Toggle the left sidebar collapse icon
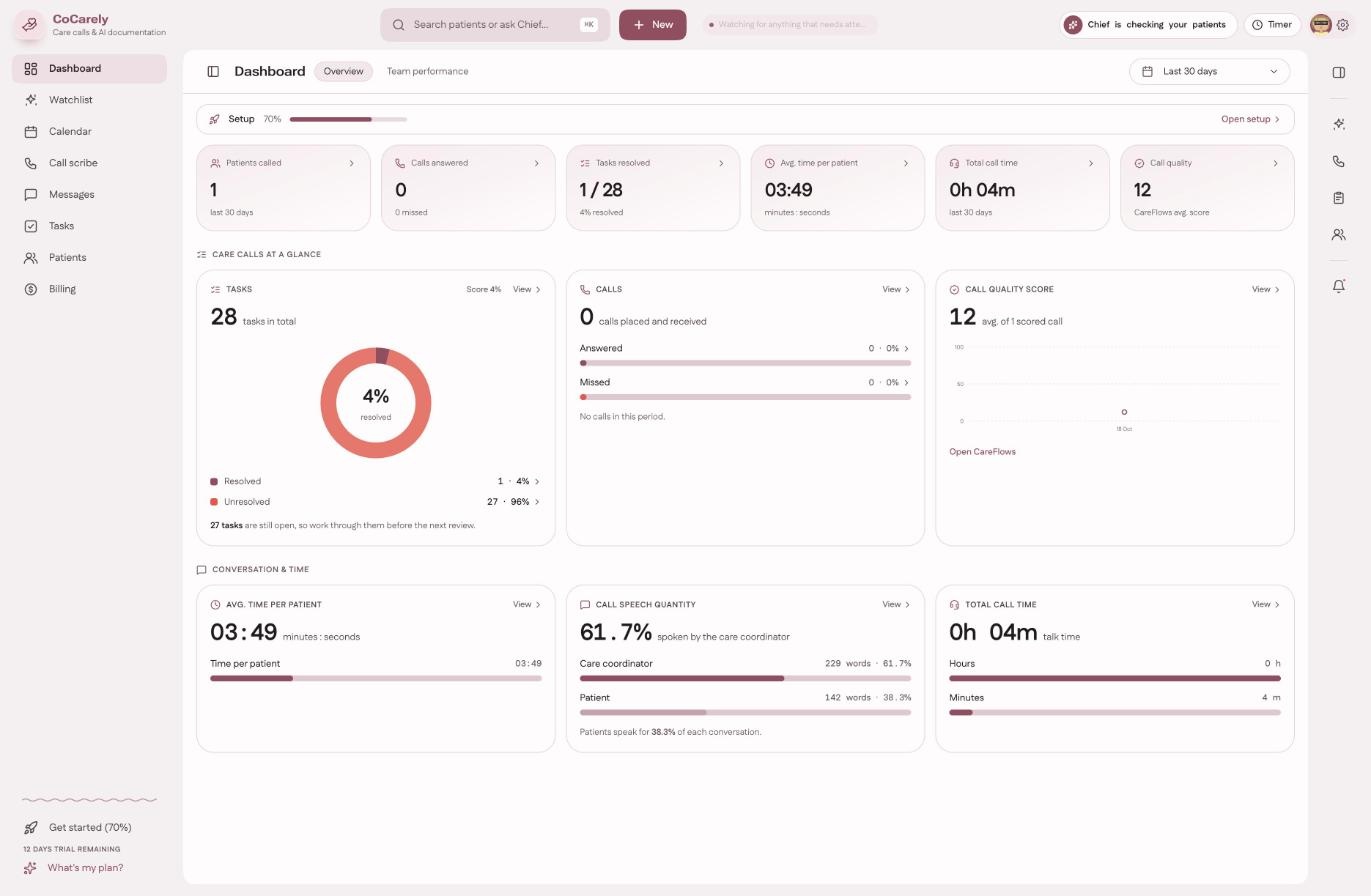Viewport: 1371px width, 896px height. tap(213, 72)
